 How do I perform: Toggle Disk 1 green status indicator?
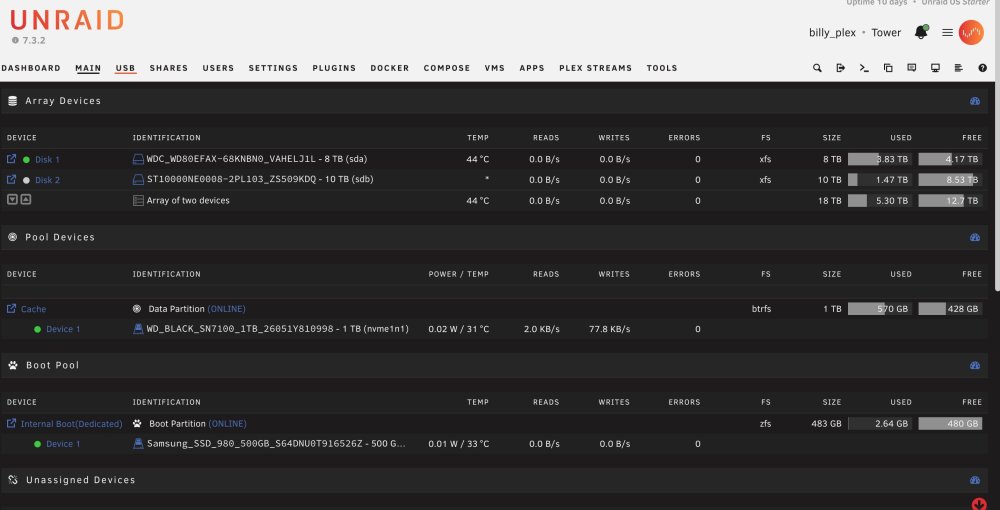26,160
